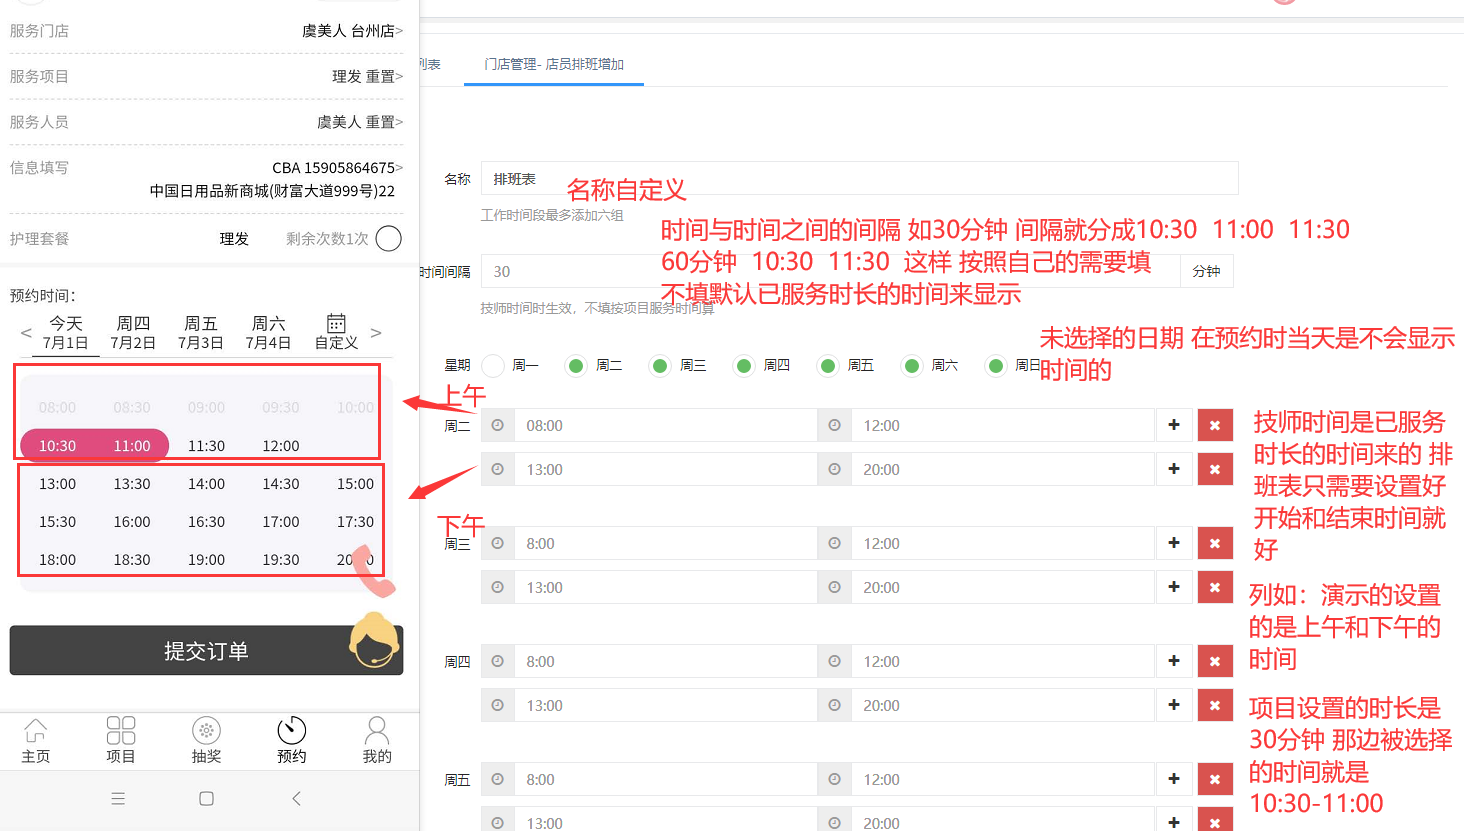Screen dimensions: 1464x831
Task: Toggle the 周二 weekday option
Action: coord(576,366)
